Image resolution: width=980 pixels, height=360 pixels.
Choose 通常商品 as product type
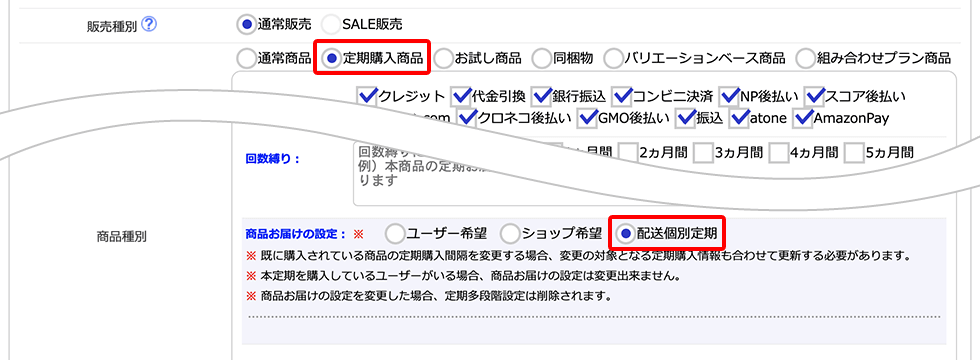pos(246,58)
